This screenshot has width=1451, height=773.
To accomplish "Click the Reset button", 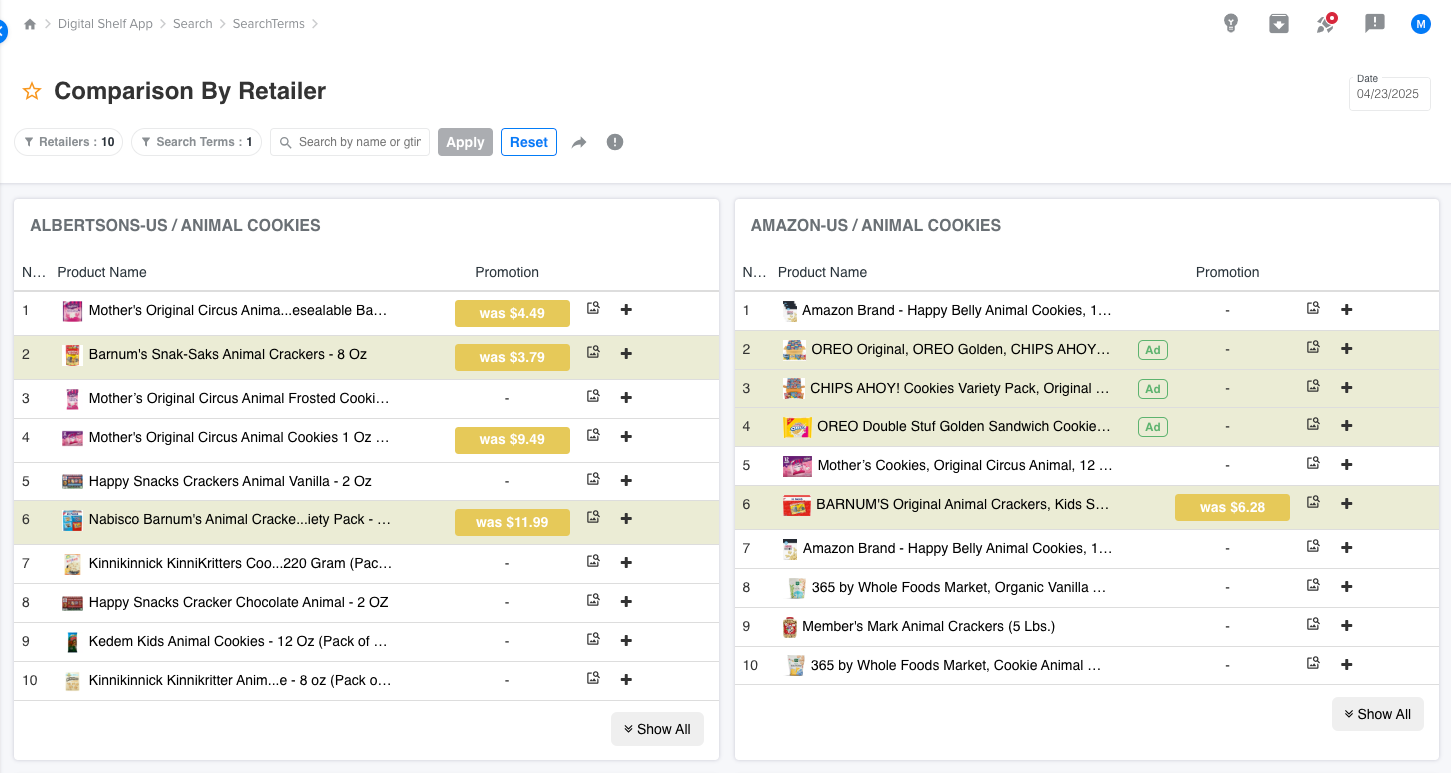I will pos(529,142).
